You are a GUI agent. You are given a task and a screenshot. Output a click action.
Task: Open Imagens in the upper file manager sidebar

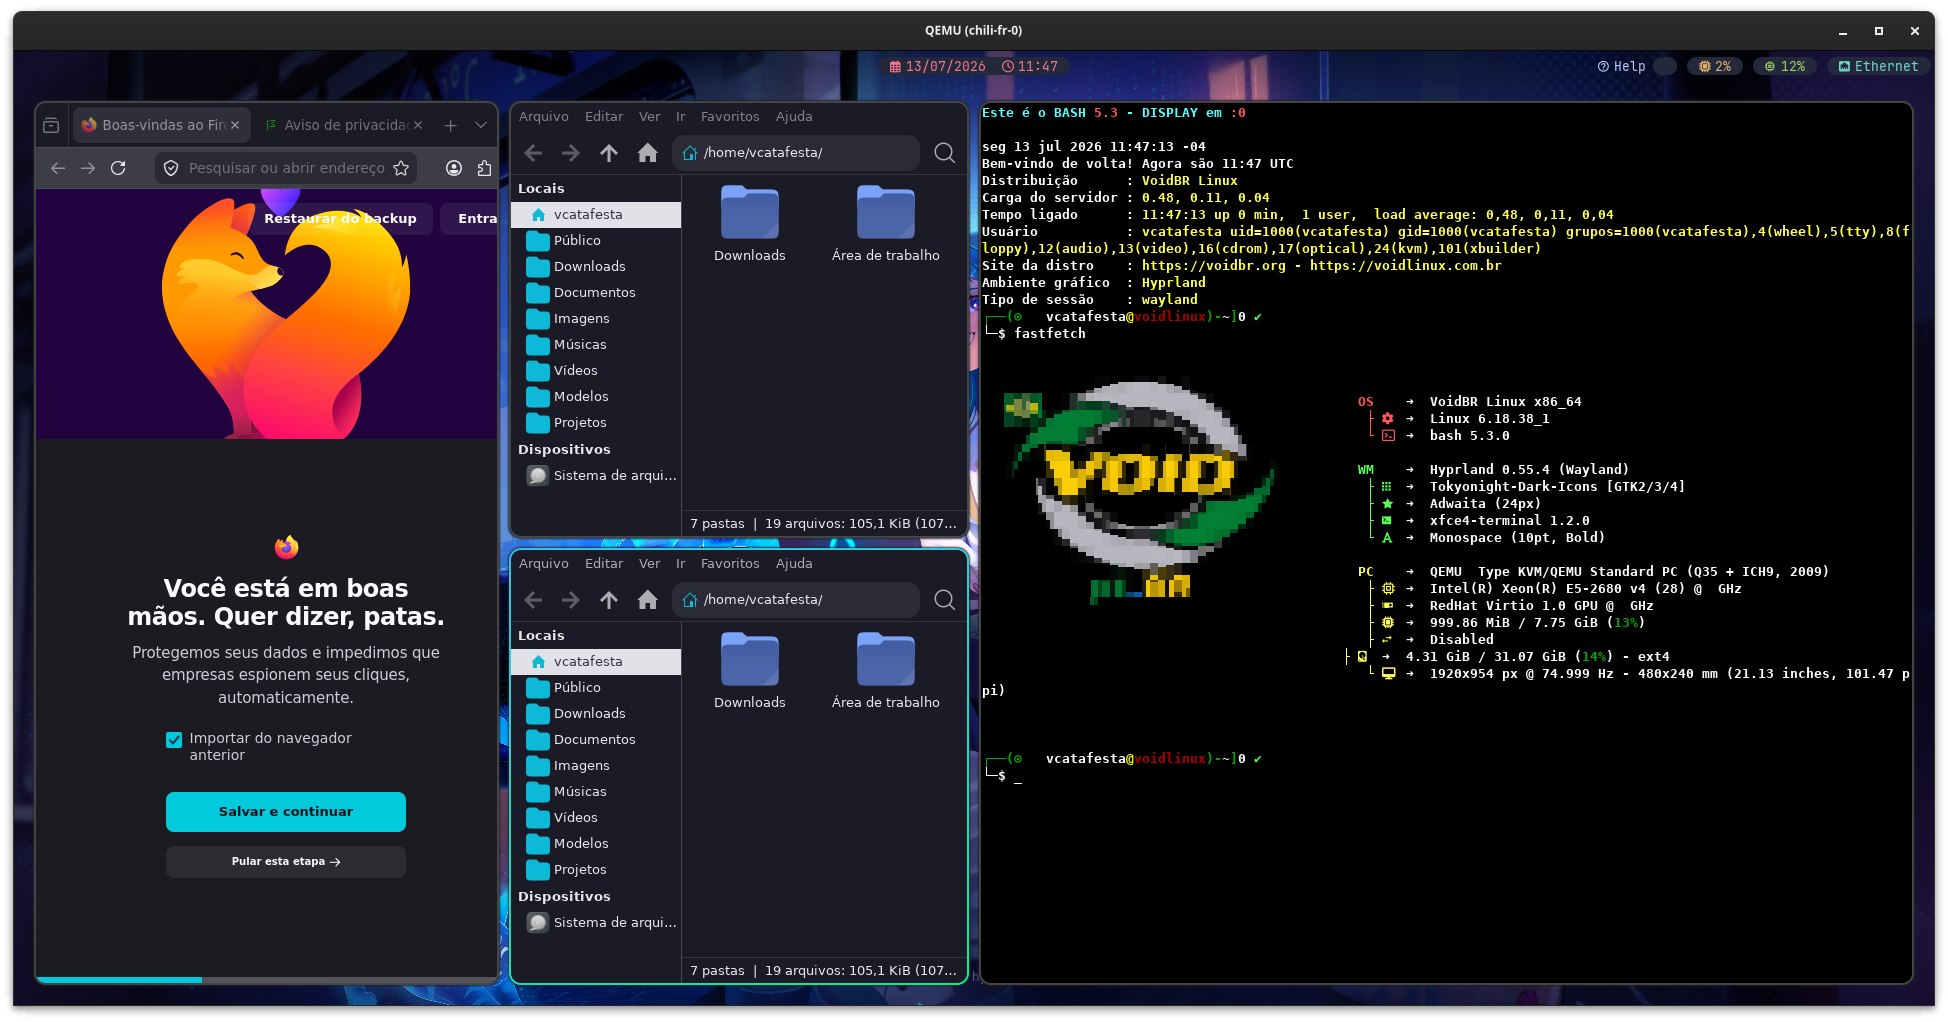[596, 319]
